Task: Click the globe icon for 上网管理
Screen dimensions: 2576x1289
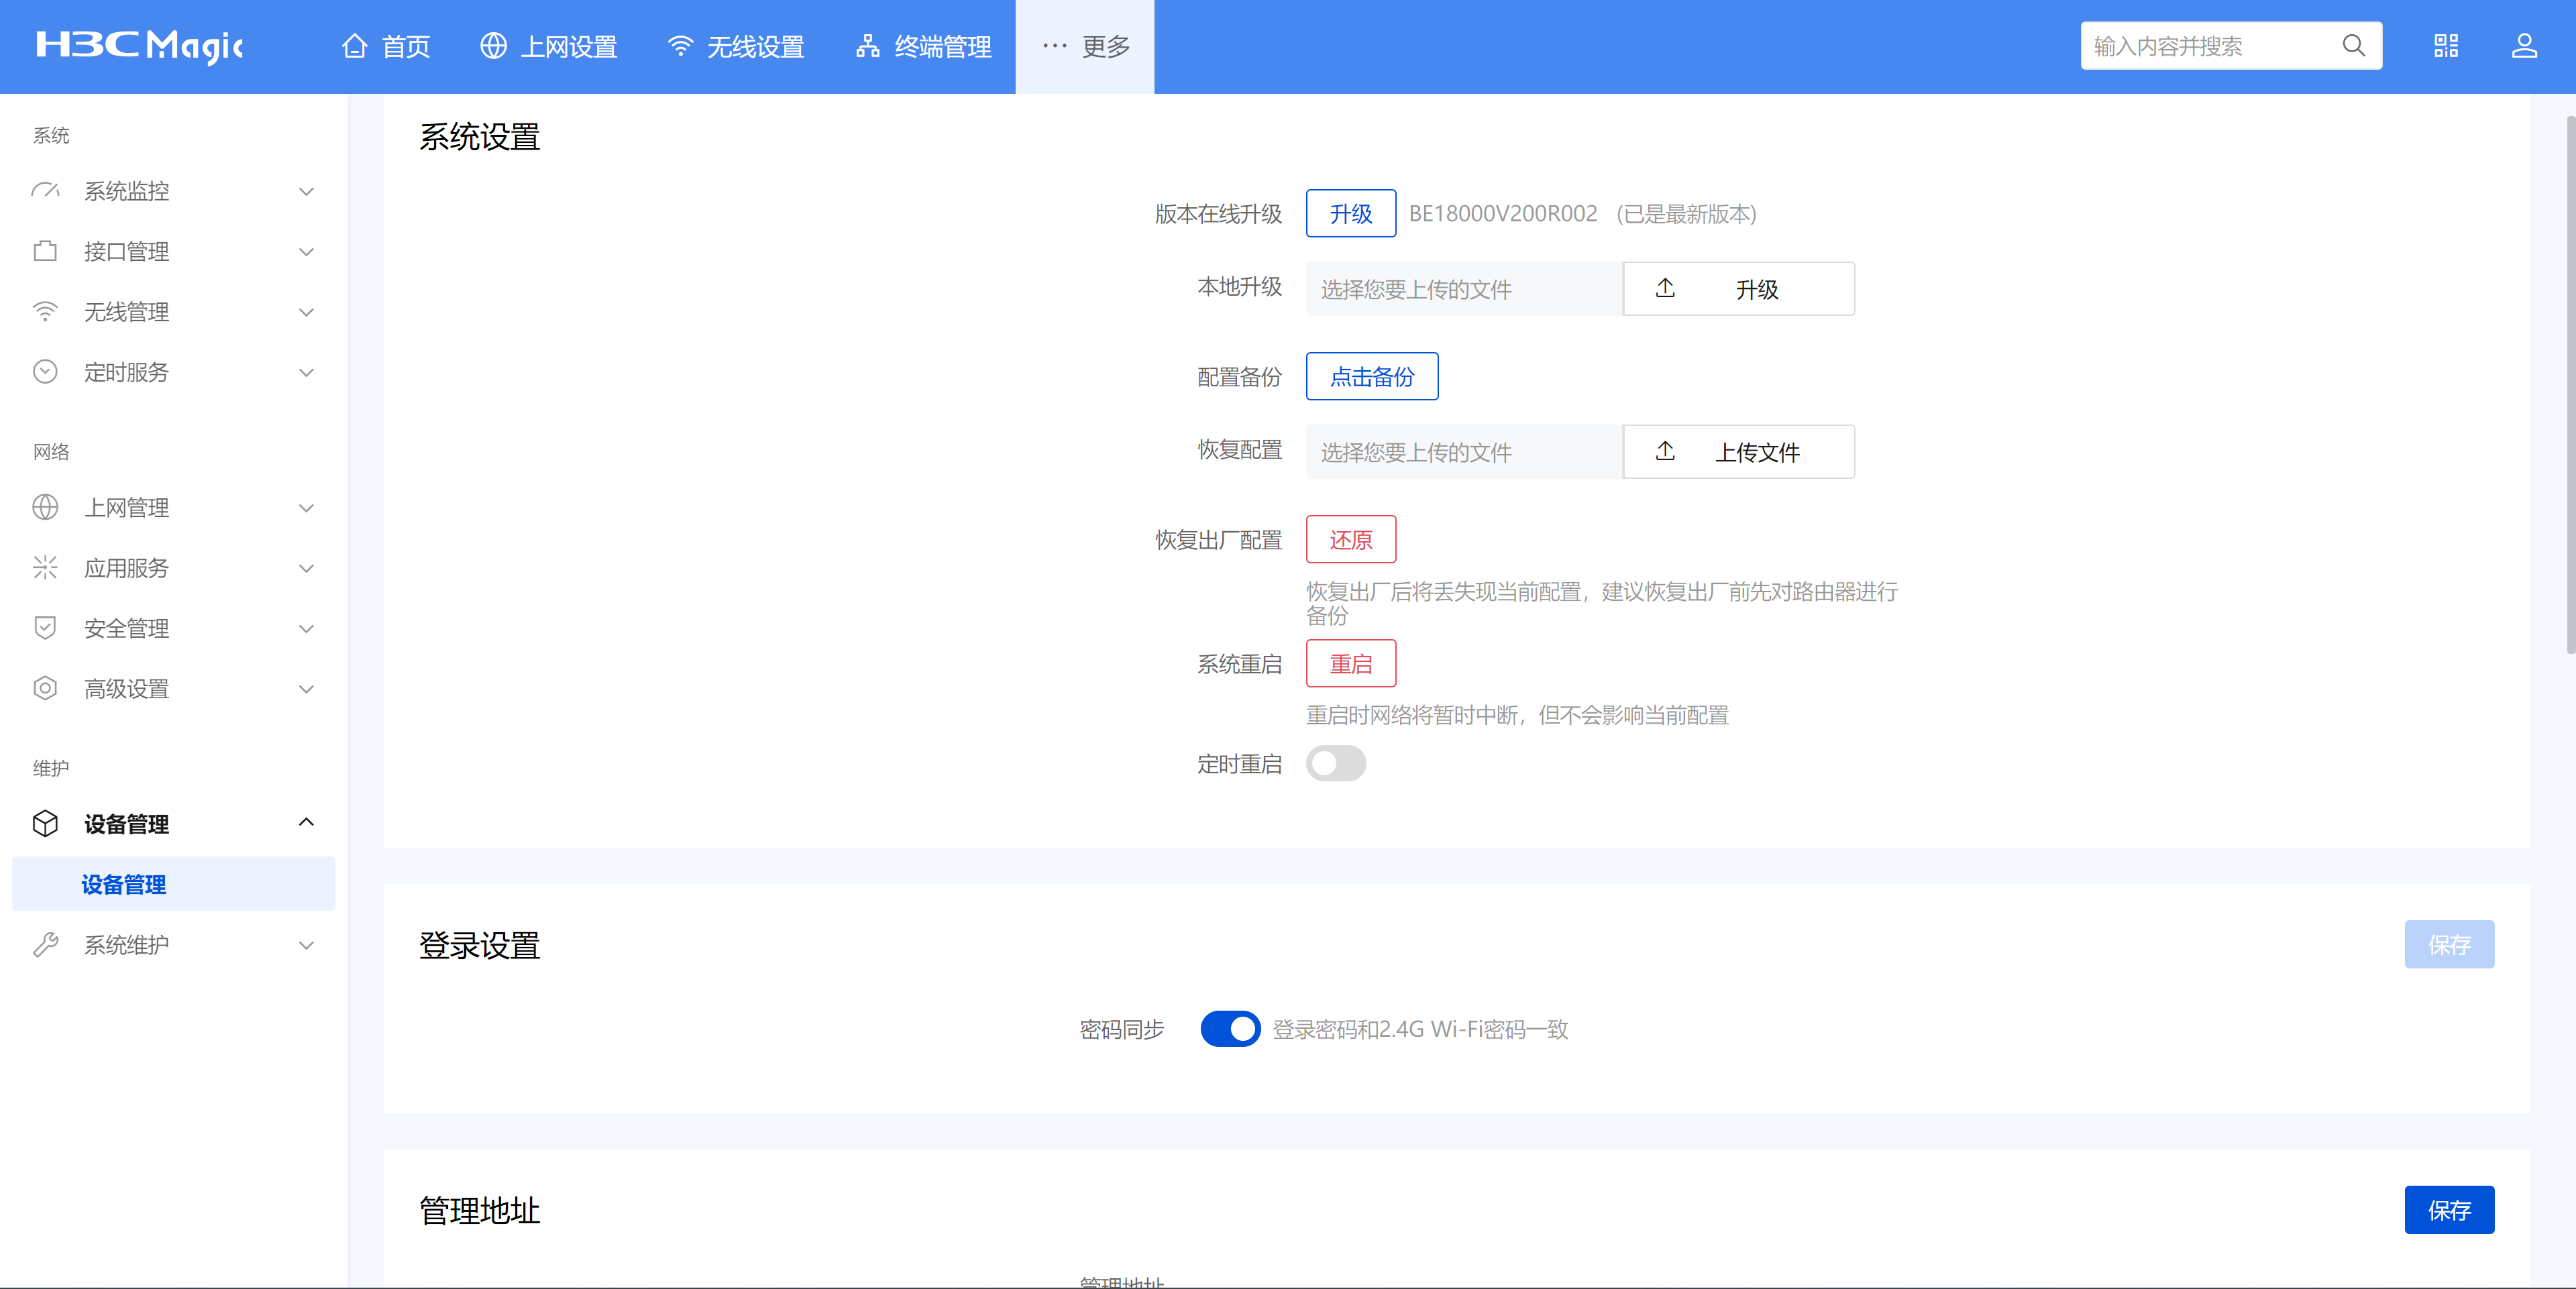Action: (x=45, y=507)
